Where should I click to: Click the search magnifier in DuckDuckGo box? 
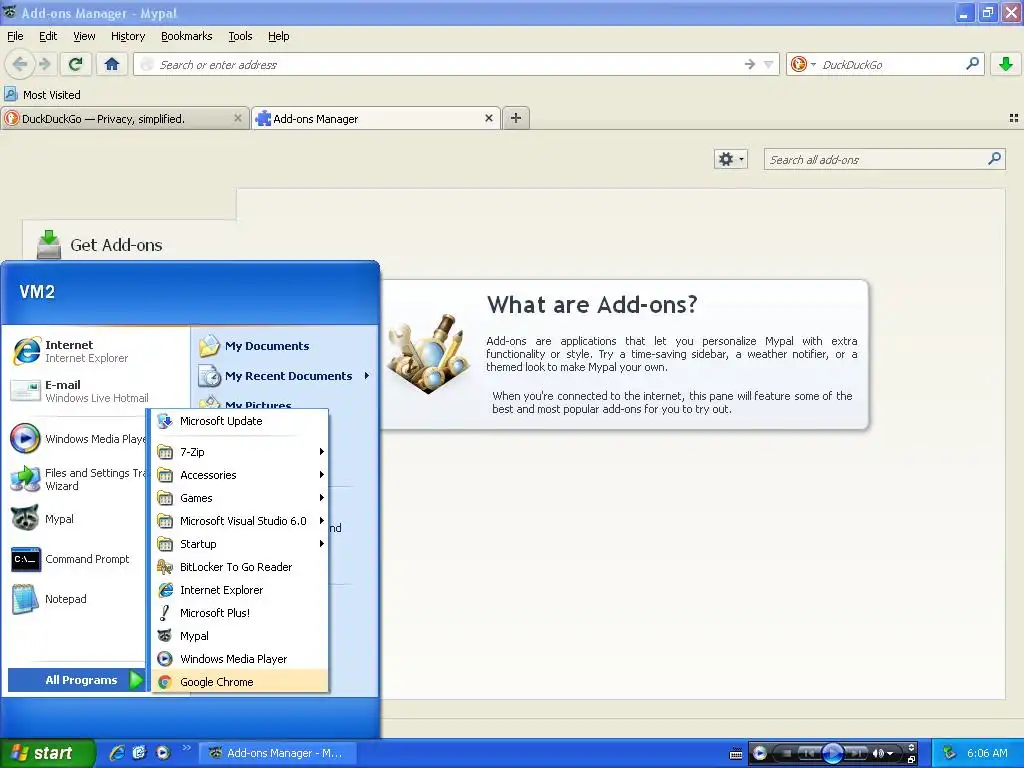[x=972, y=64]
